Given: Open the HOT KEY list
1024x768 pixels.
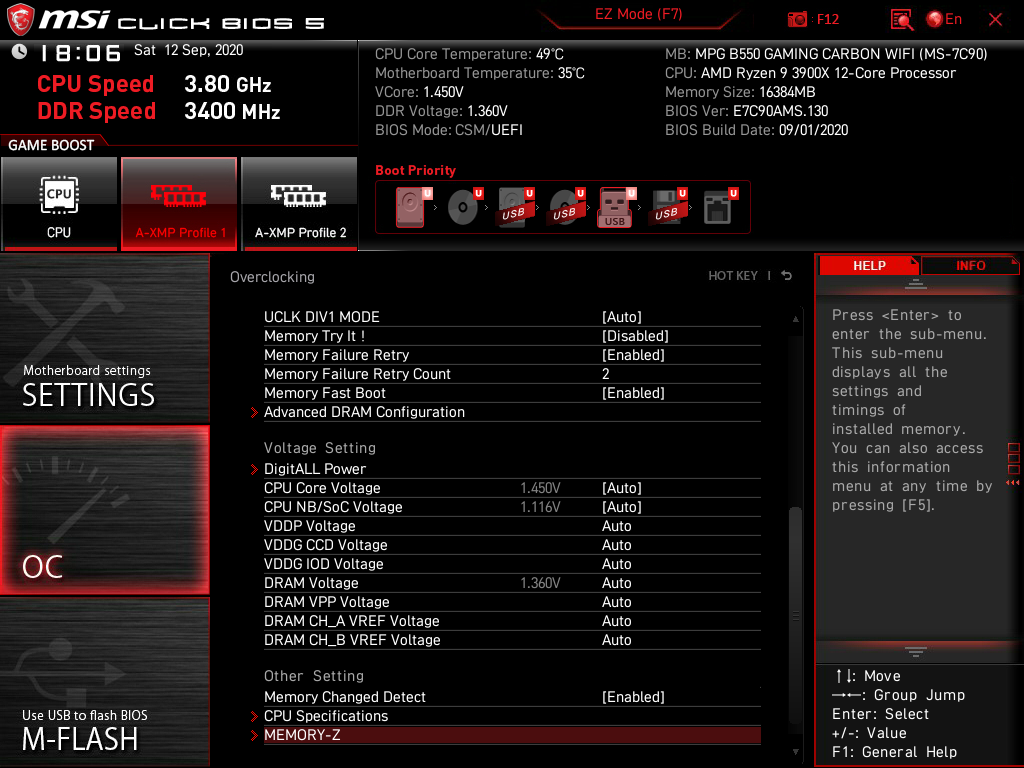Looking at the screenshot, I should pos(733,276).
